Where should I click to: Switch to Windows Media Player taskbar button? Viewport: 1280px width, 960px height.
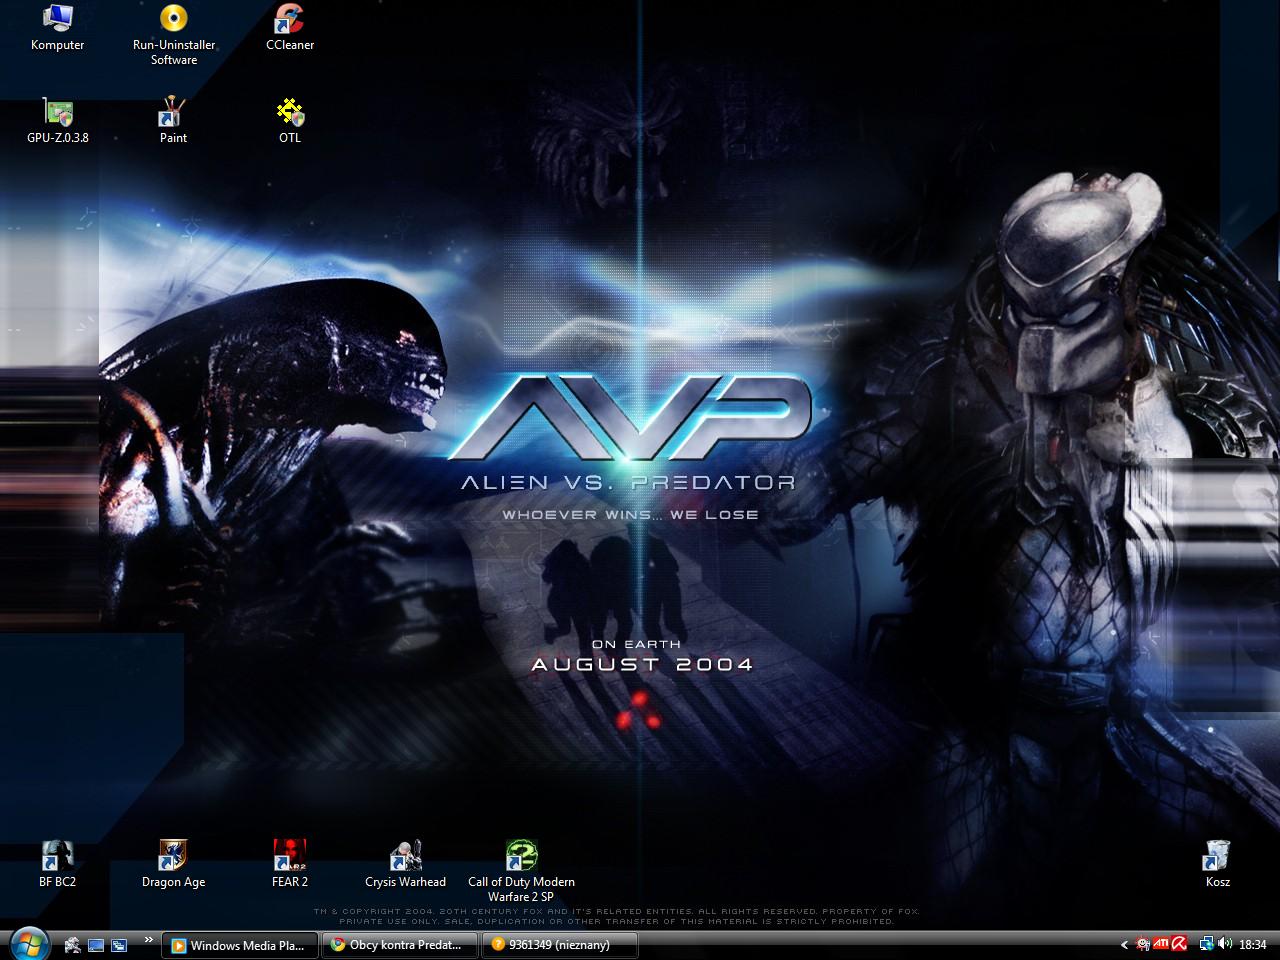click(240, 945)
